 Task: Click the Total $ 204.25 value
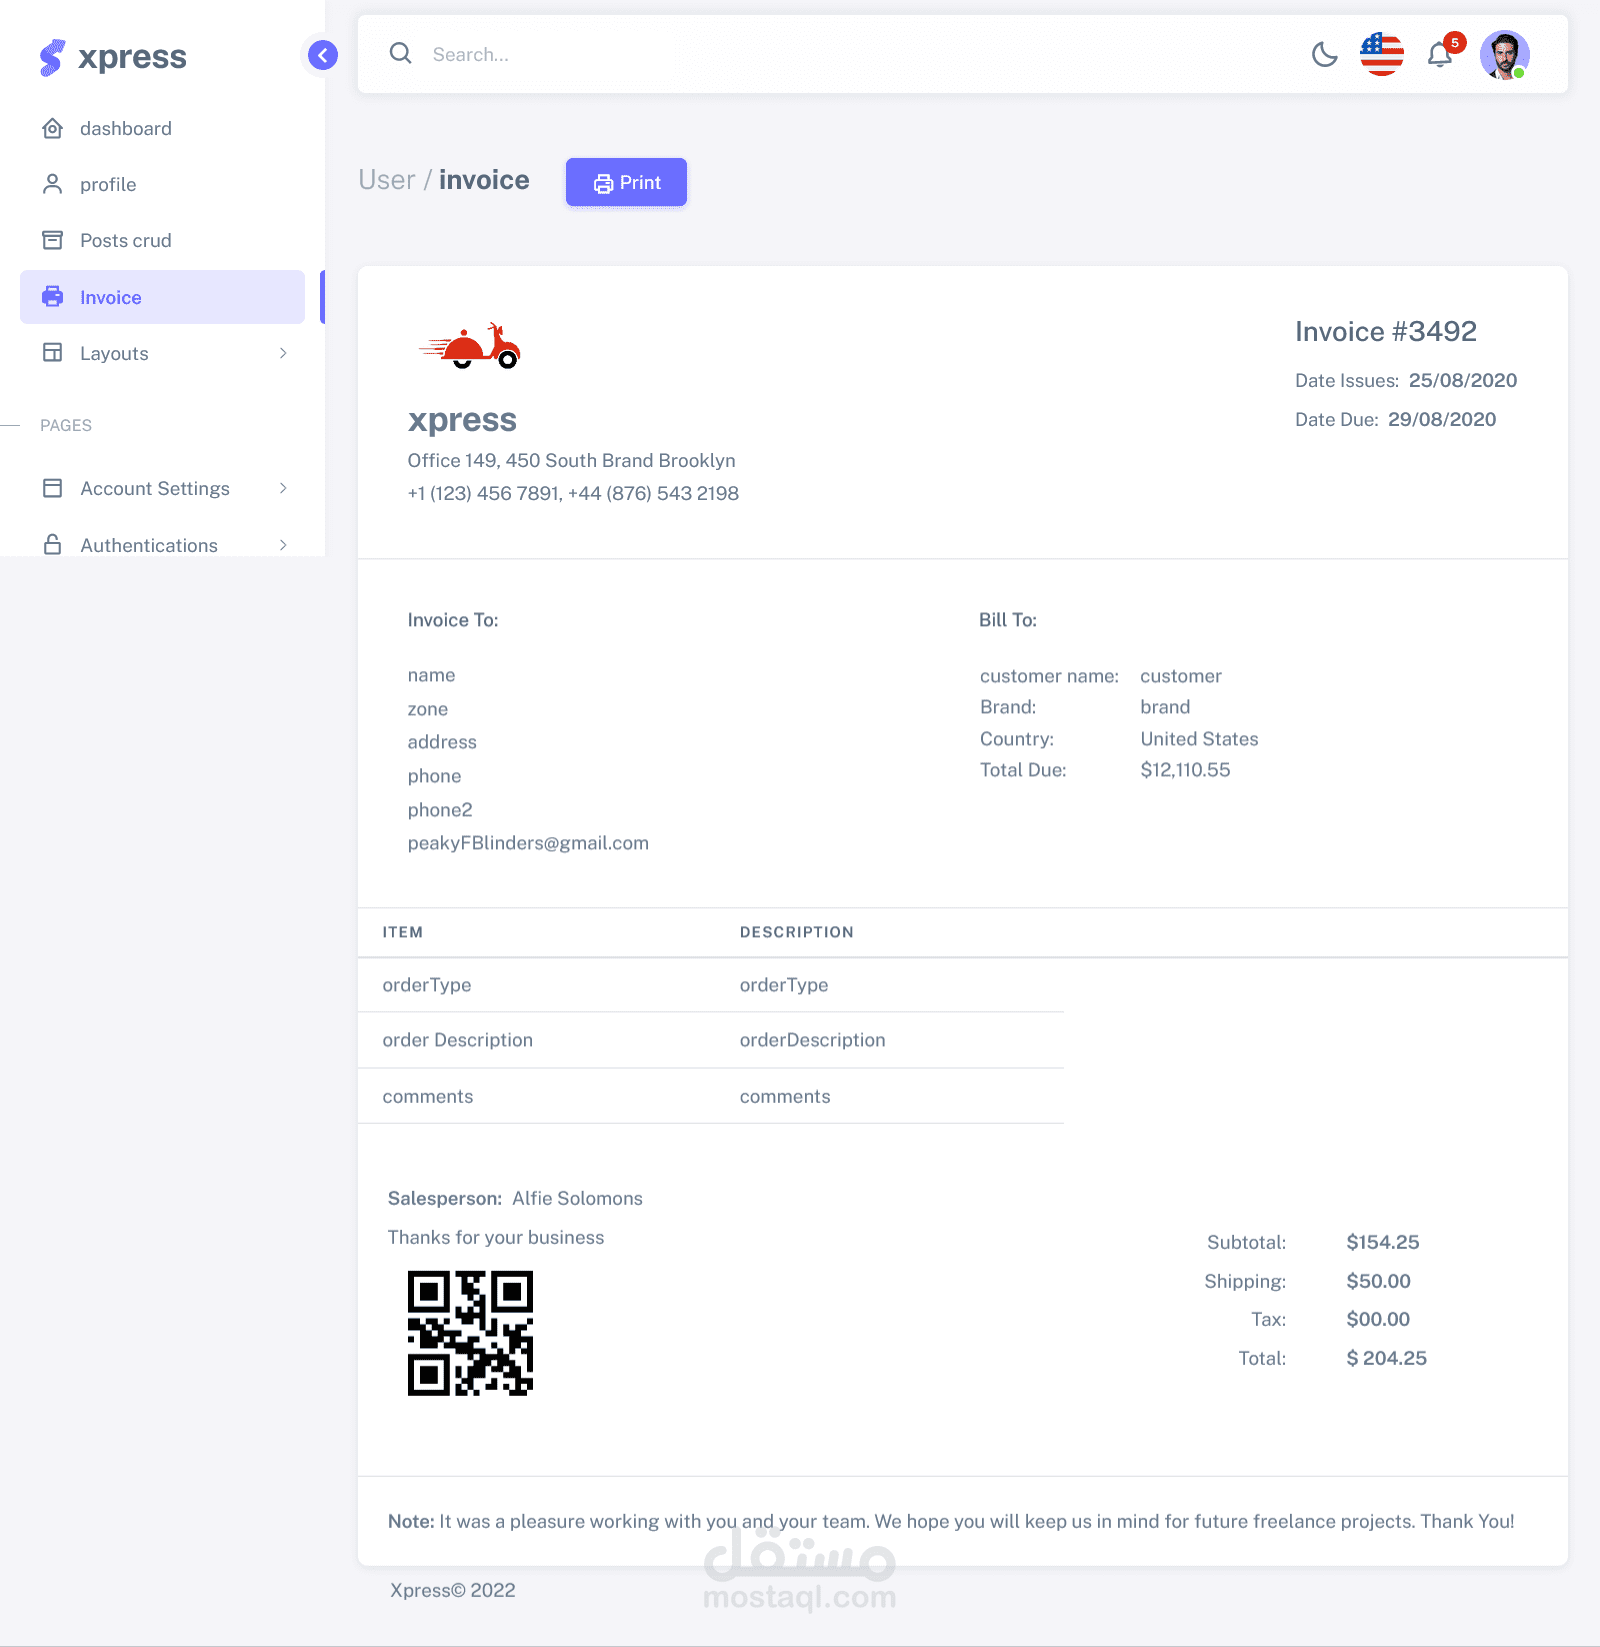[x=1386, y=1358]
